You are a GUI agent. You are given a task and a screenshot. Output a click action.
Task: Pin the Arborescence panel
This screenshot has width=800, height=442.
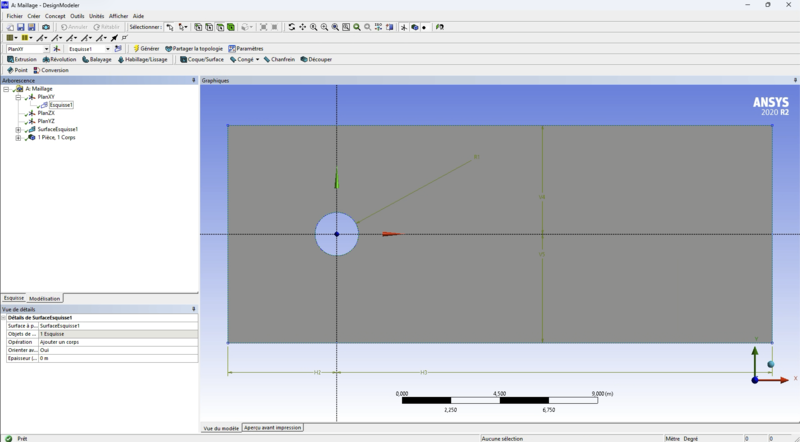pos(193,81)
